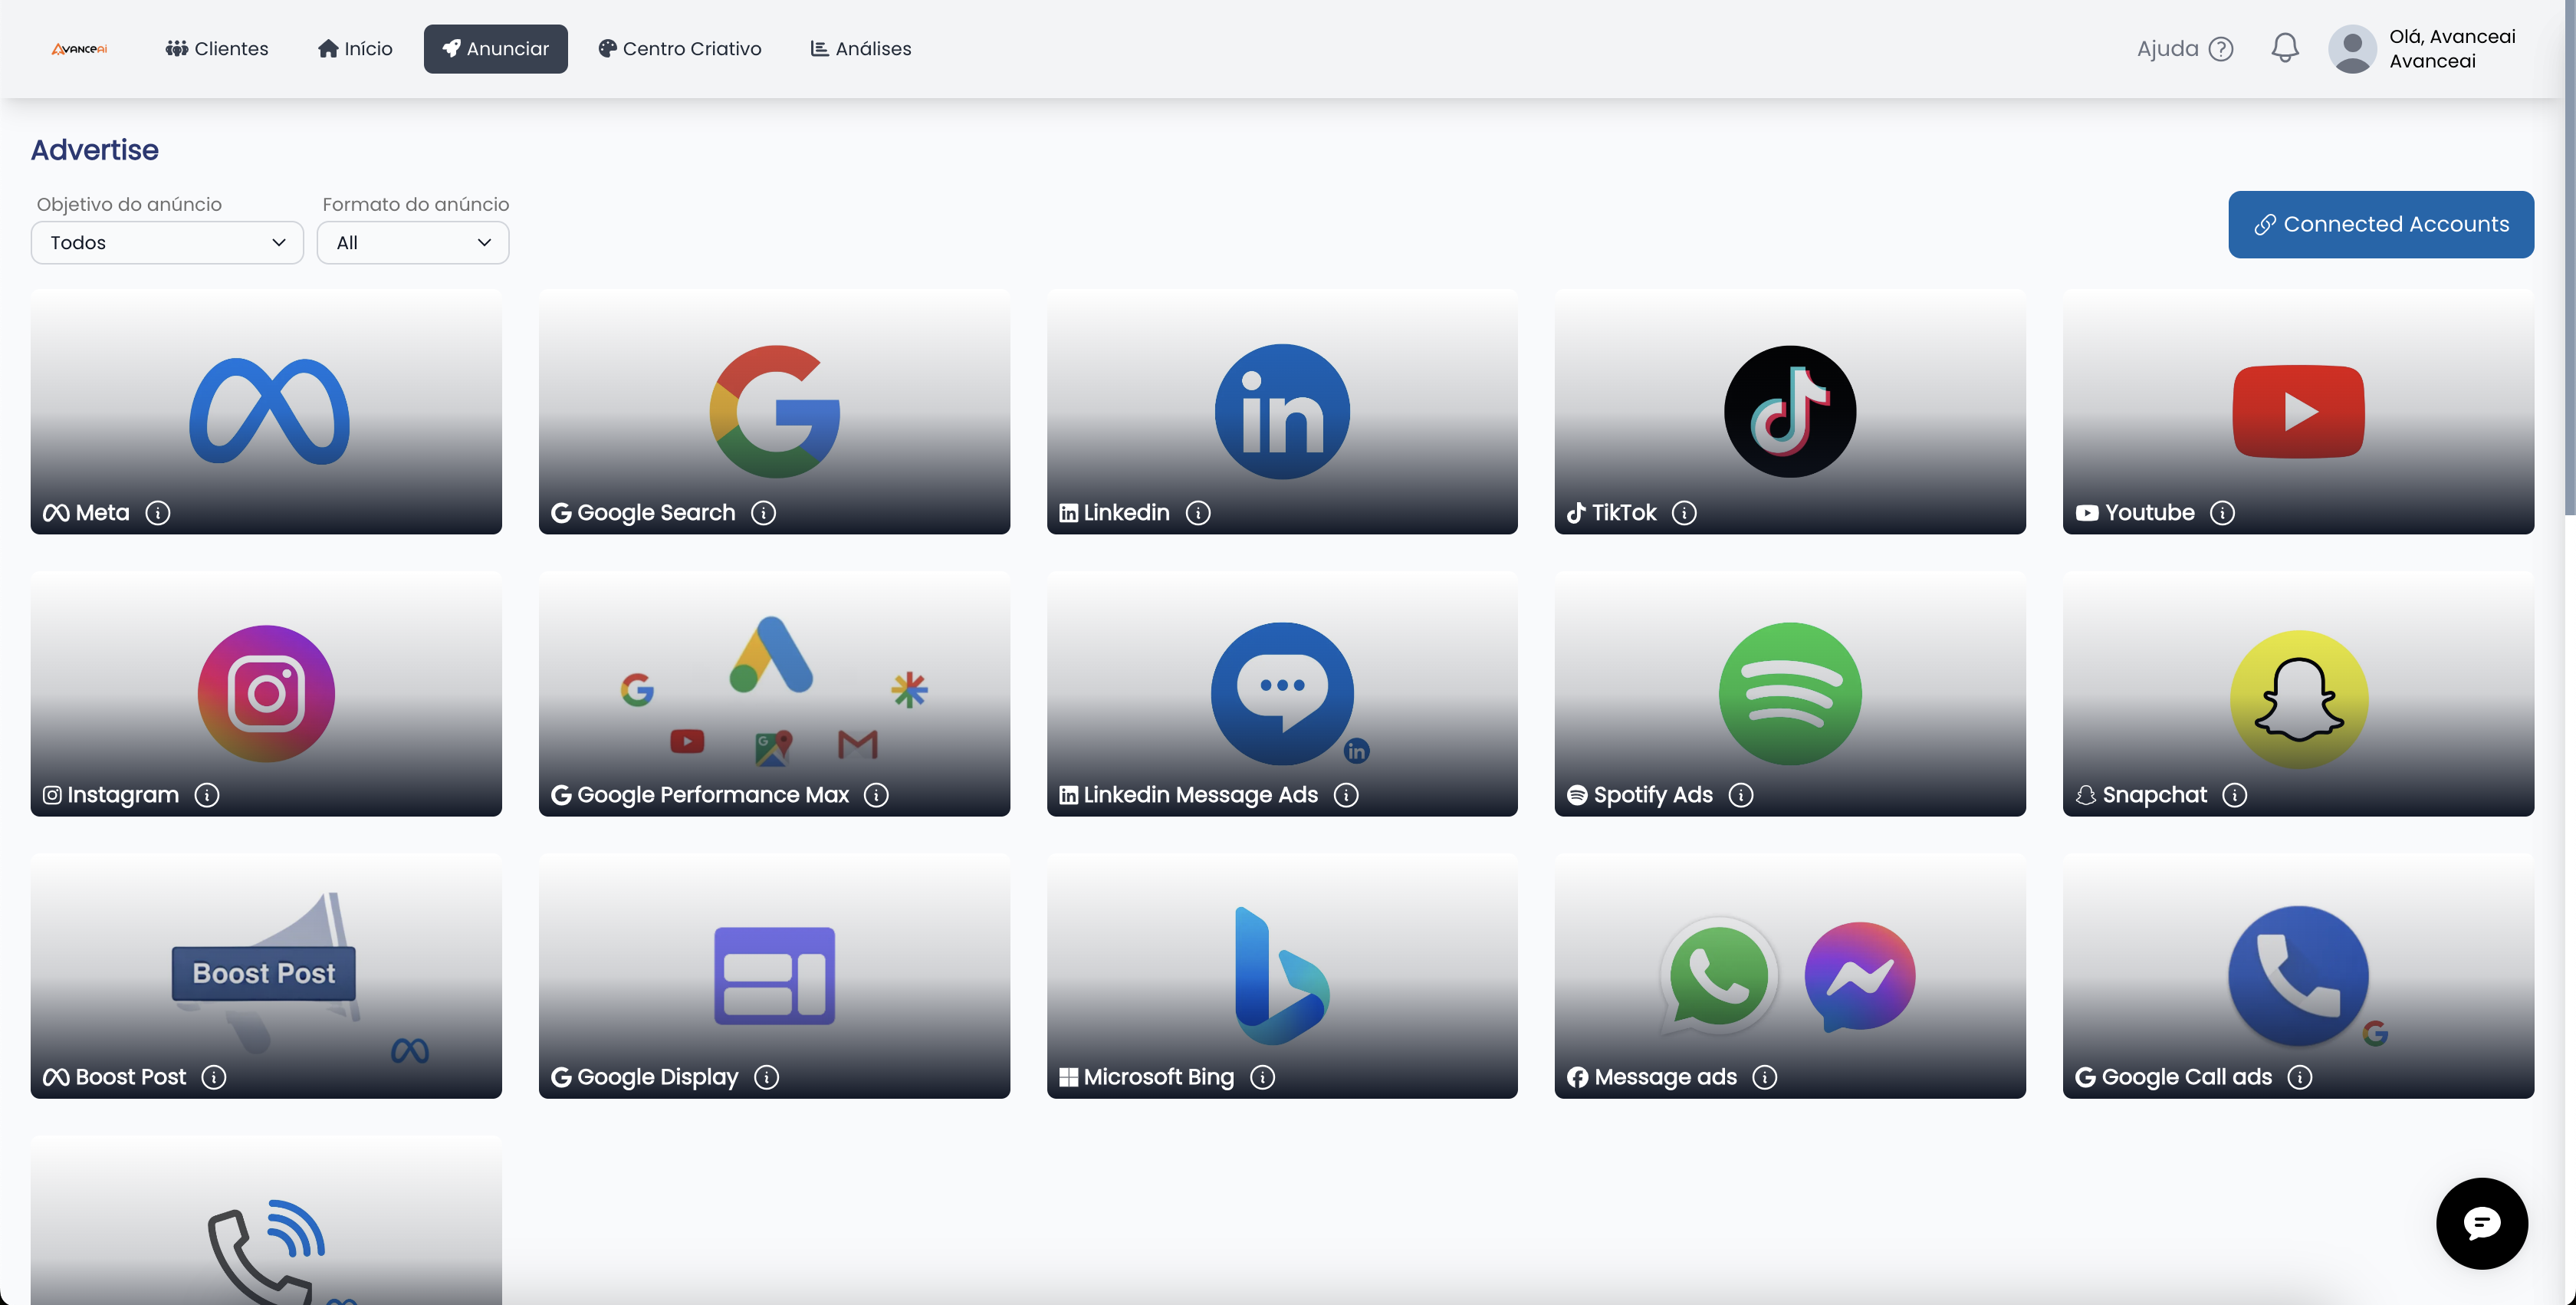Image resolution: width=2576 pixels, height=1305 pixels.
Task: Open the user avatar profile icon
Action: [x=2352, y=49]
